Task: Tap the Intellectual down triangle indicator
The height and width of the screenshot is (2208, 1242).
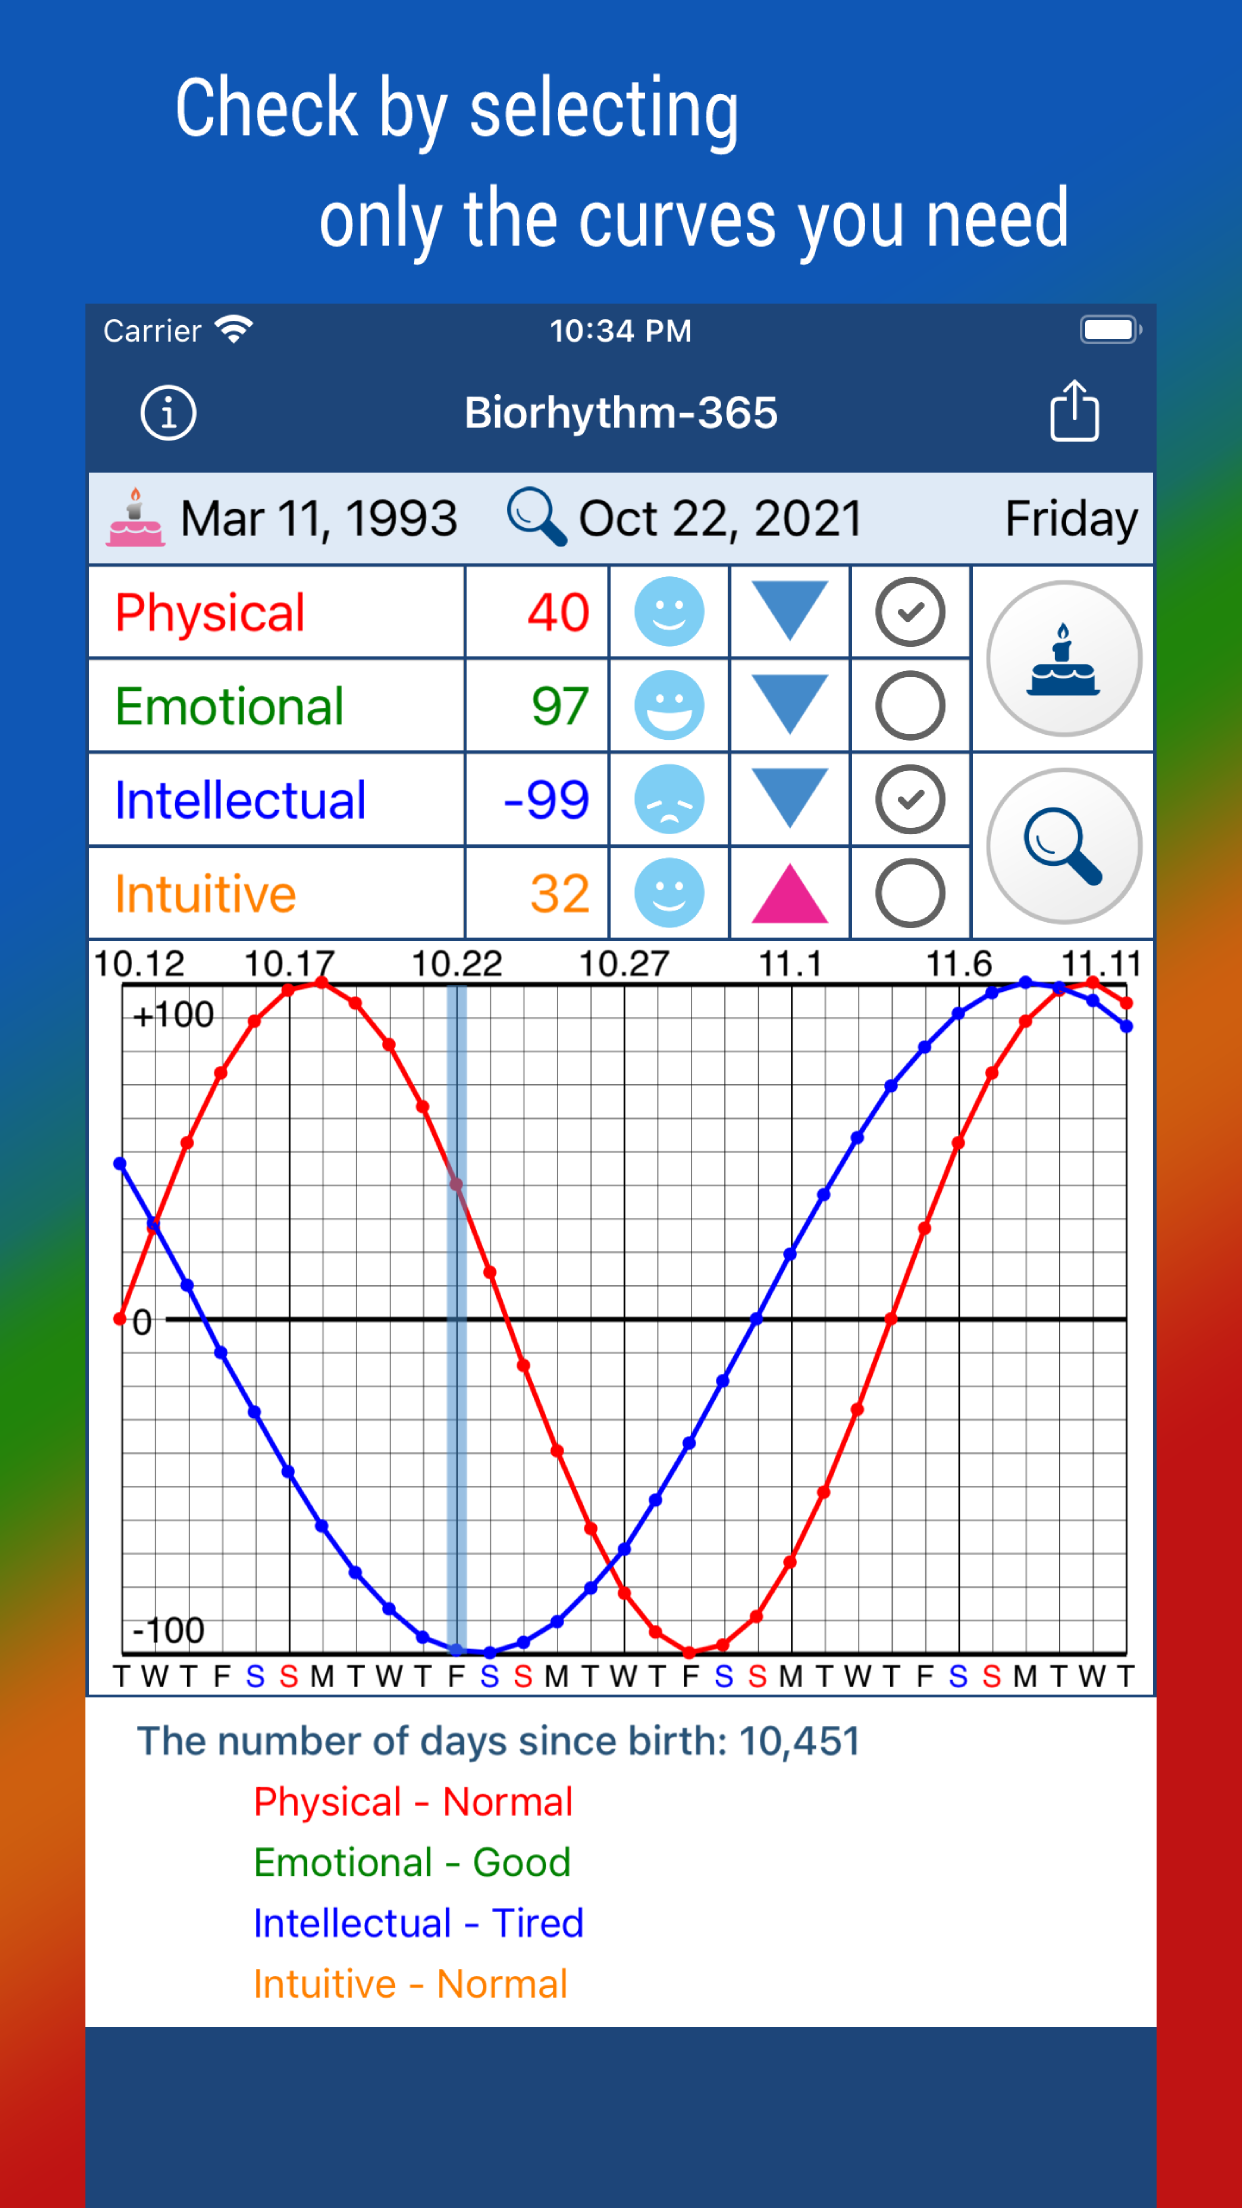Action: click(790, 797)
